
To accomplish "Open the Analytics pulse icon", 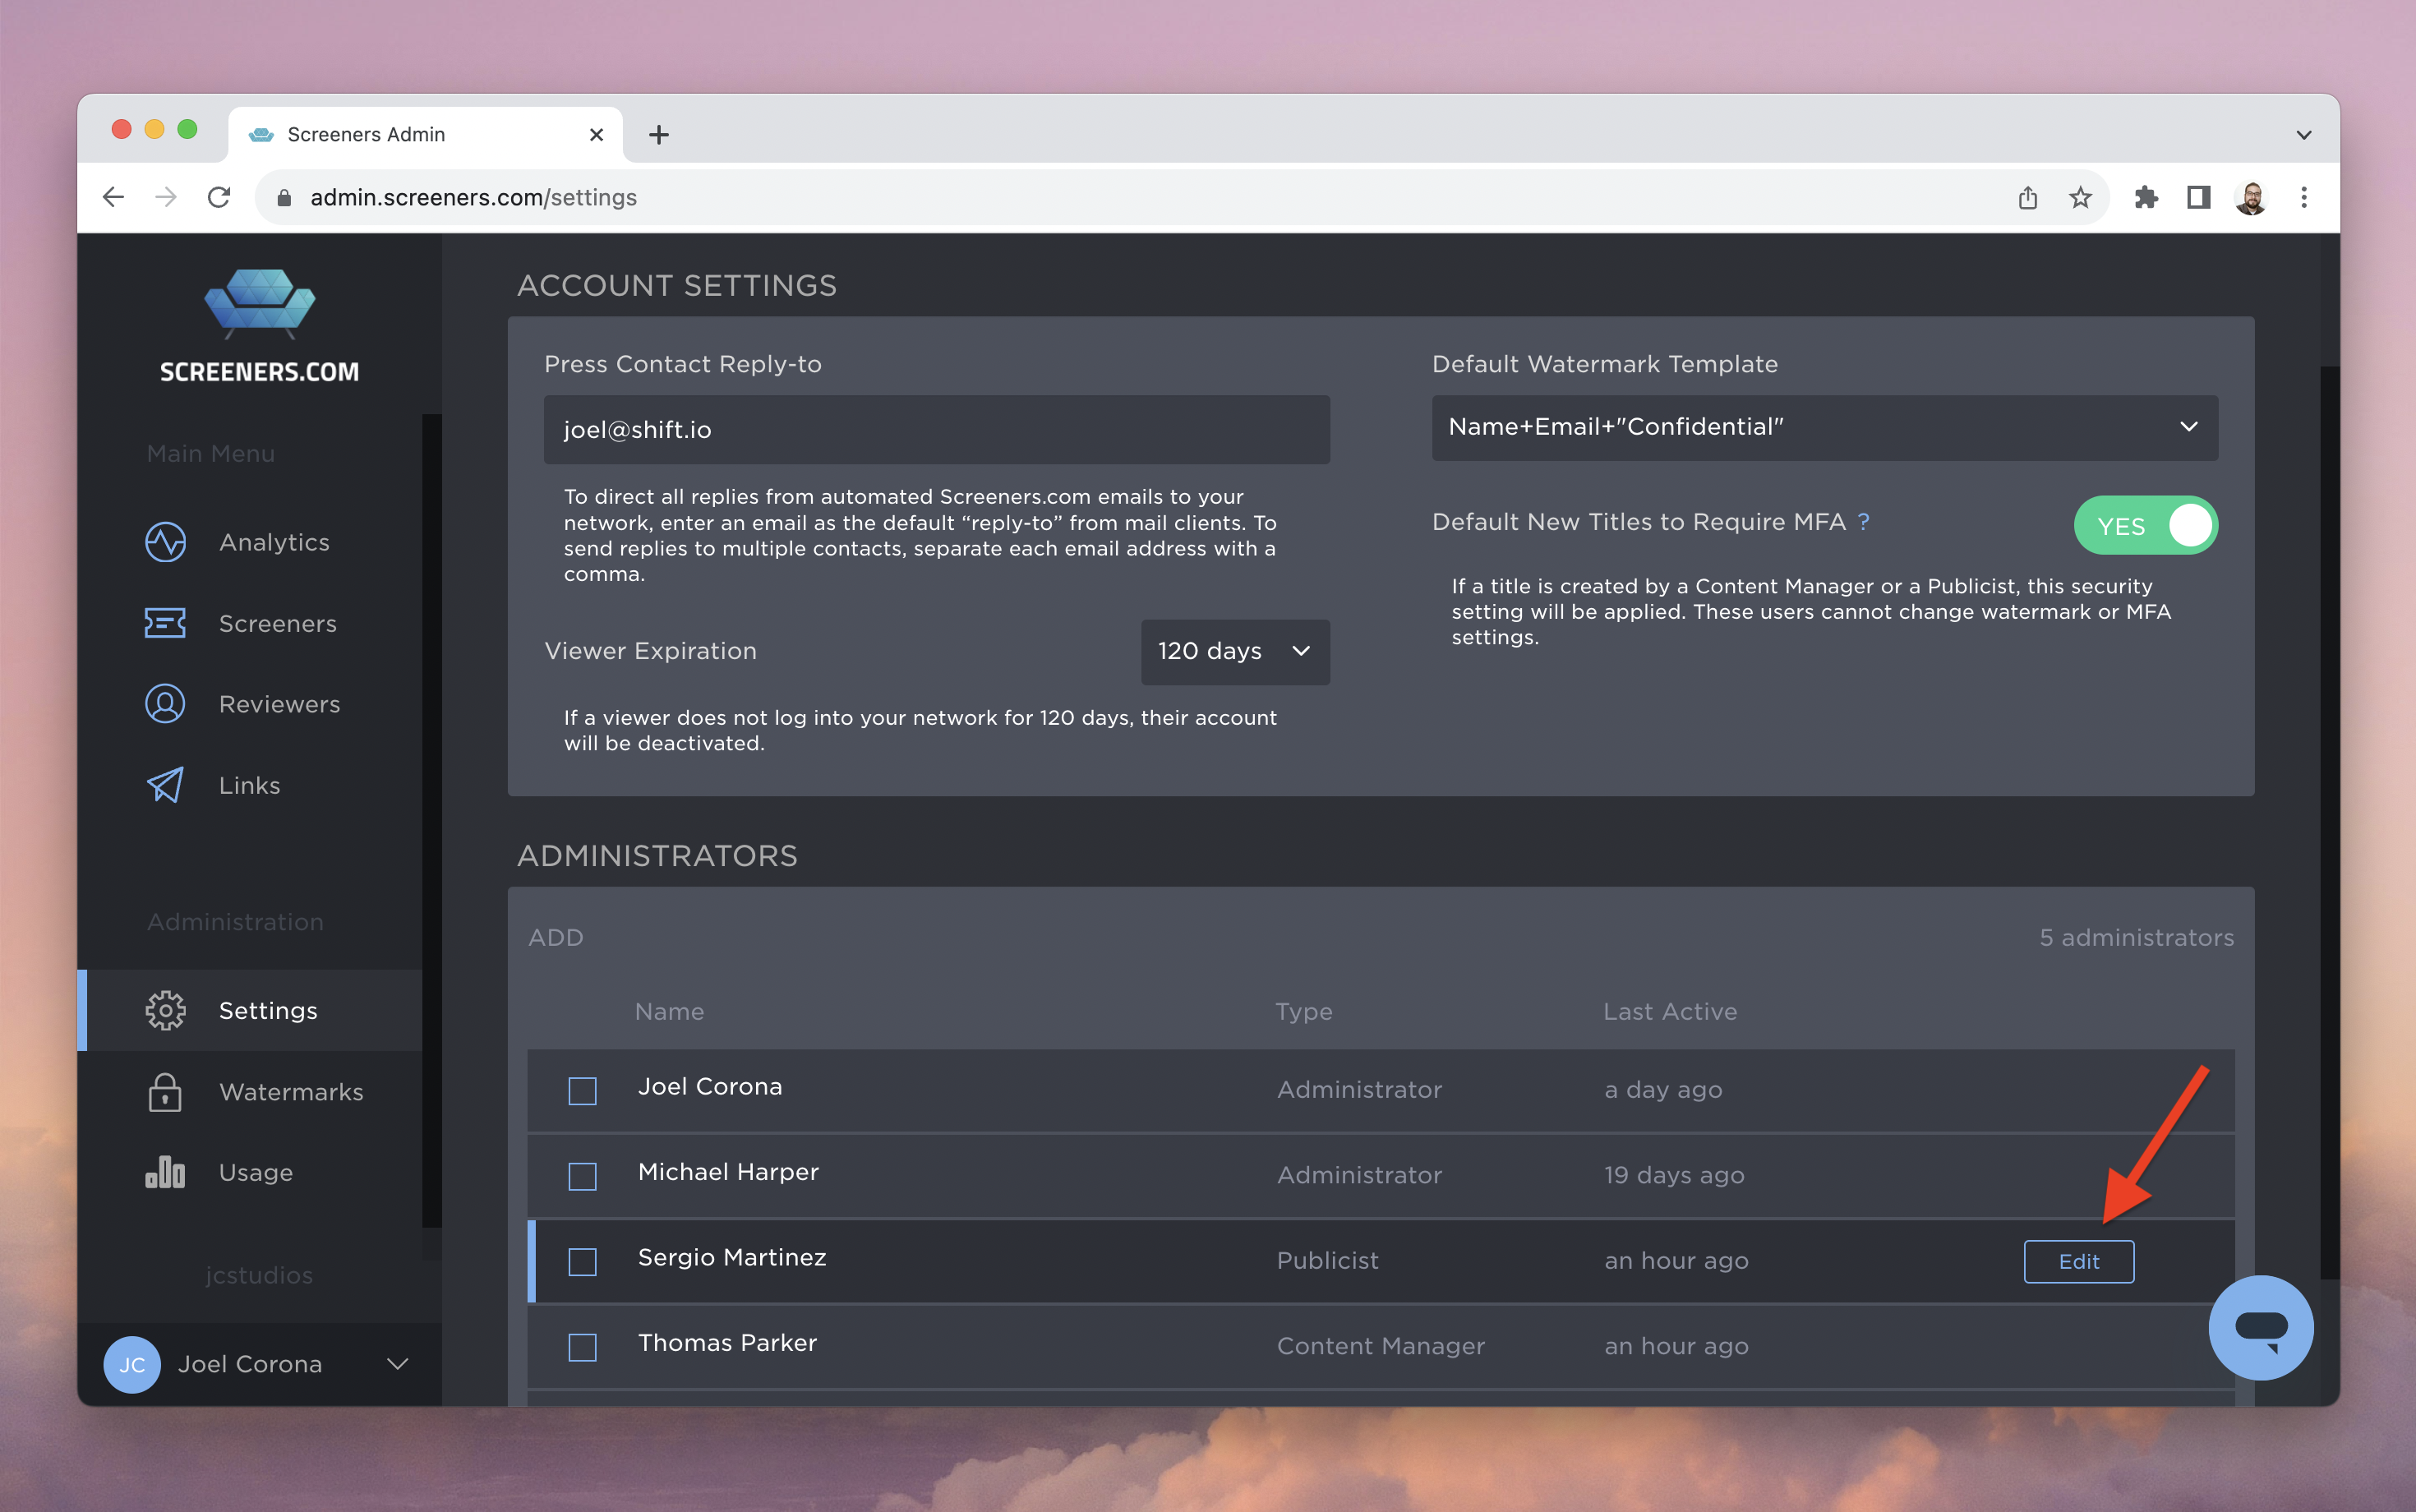I will coord(165,542).
